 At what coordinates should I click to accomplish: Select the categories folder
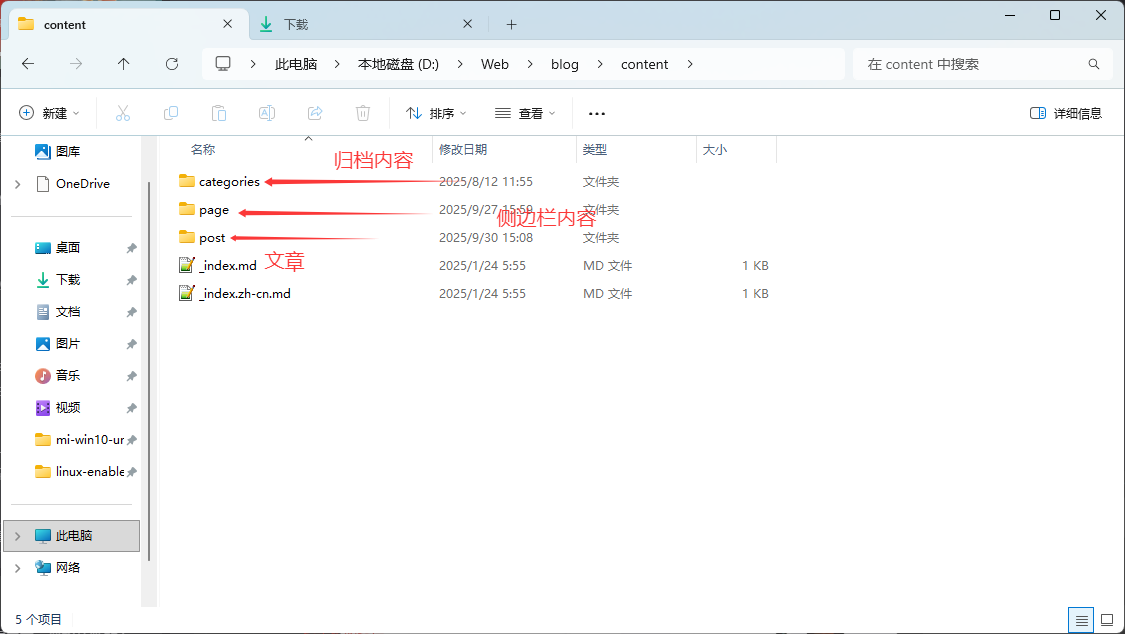coord(229,182)
